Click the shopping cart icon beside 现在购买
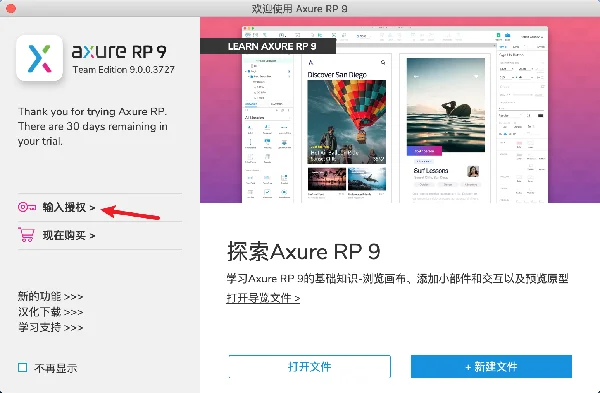The image size is (600, 393). pyautogui.click(x=26, y=235)
